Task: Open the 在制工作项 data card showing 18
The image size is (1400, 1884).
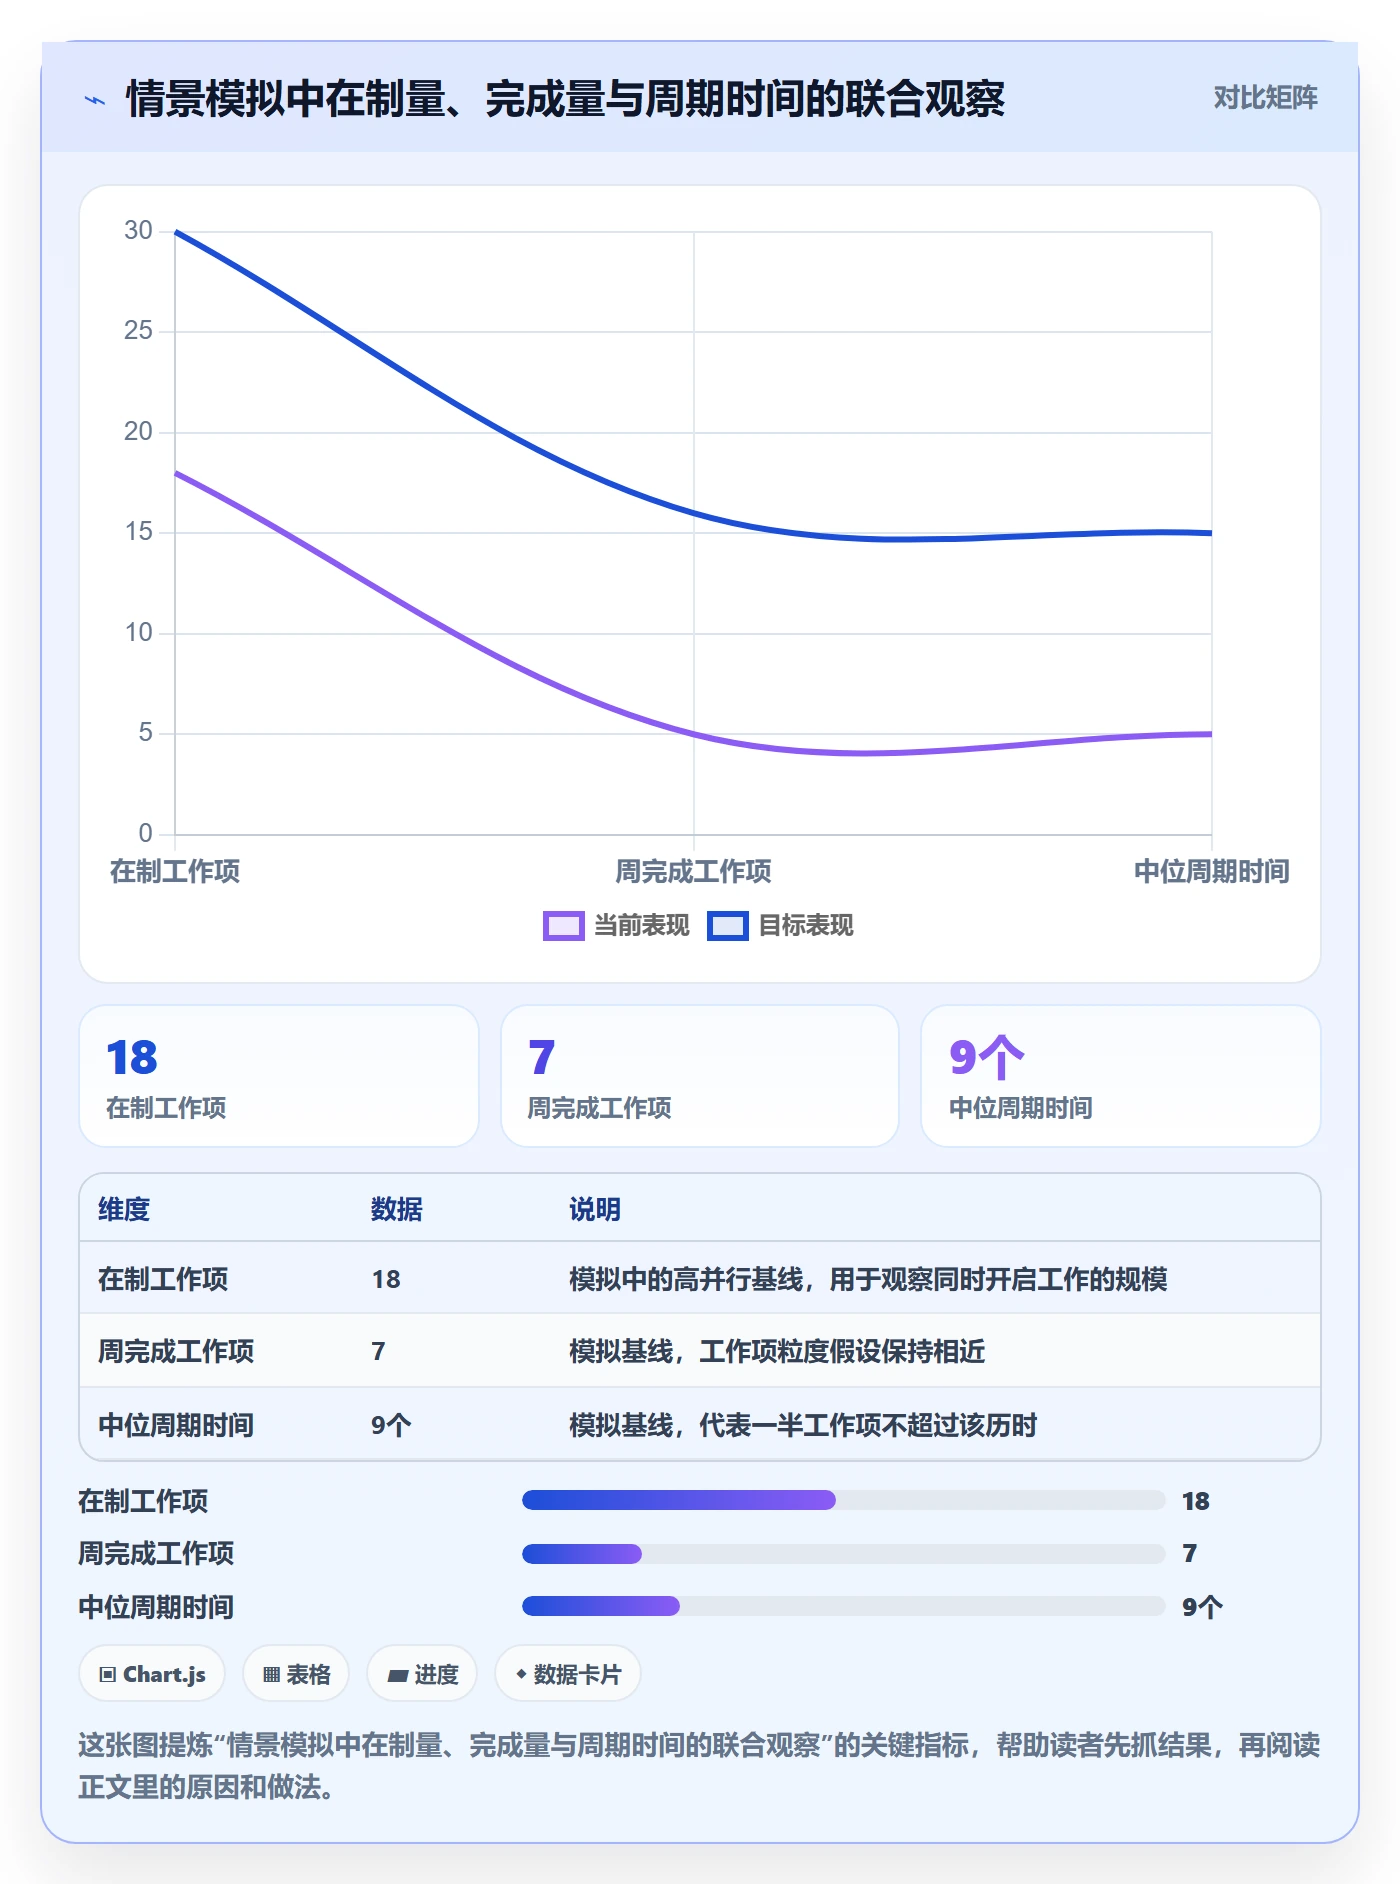Action: point(279,1076)
